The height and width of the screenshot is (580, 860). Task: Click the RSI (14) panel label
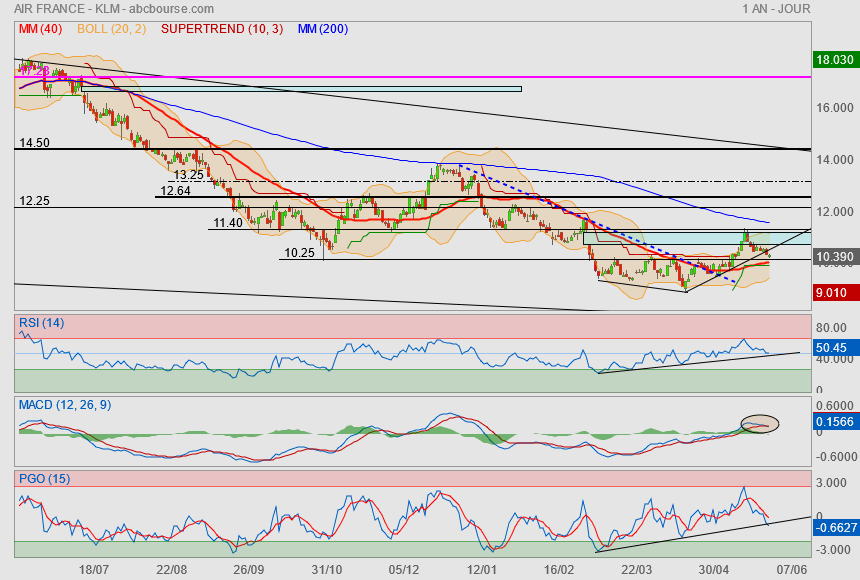[42, 322]
